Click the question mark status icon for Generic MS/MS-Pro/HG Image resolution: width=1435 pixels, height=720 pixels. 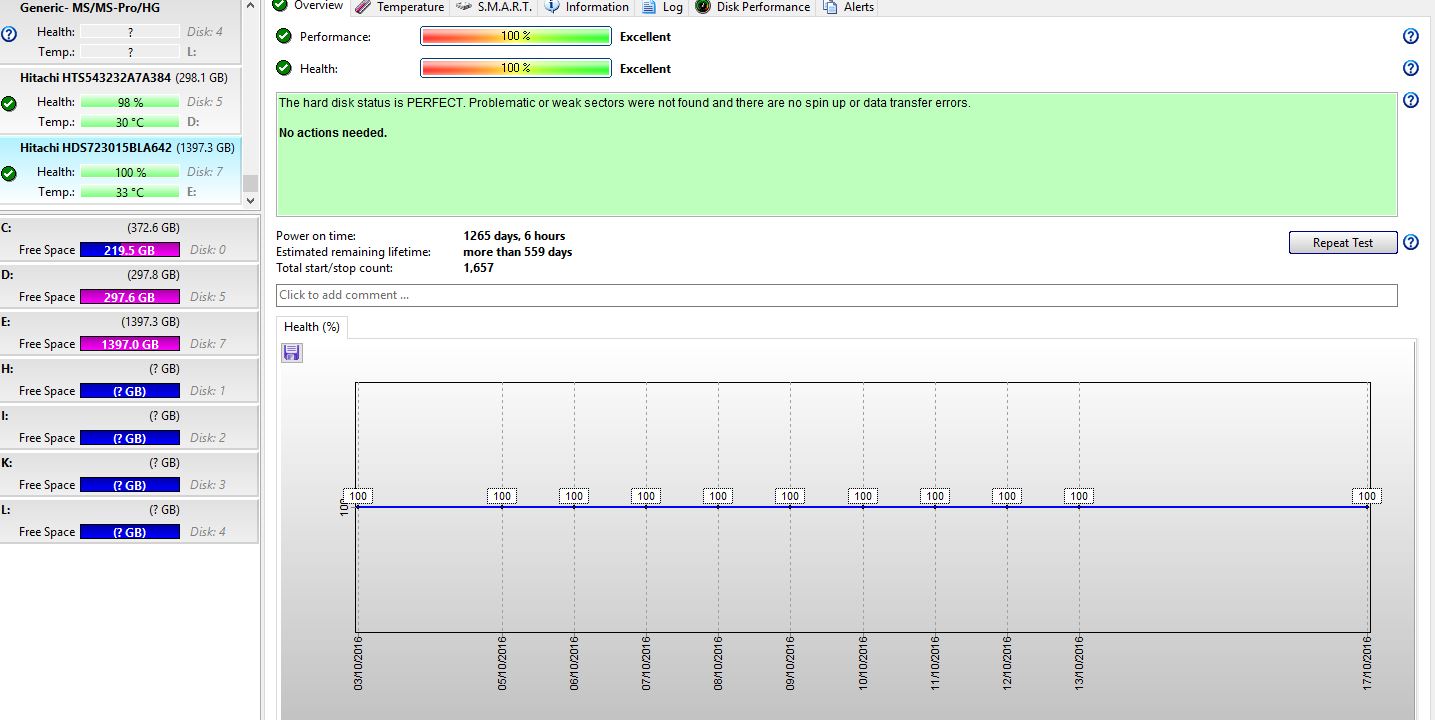pos(9,34)
